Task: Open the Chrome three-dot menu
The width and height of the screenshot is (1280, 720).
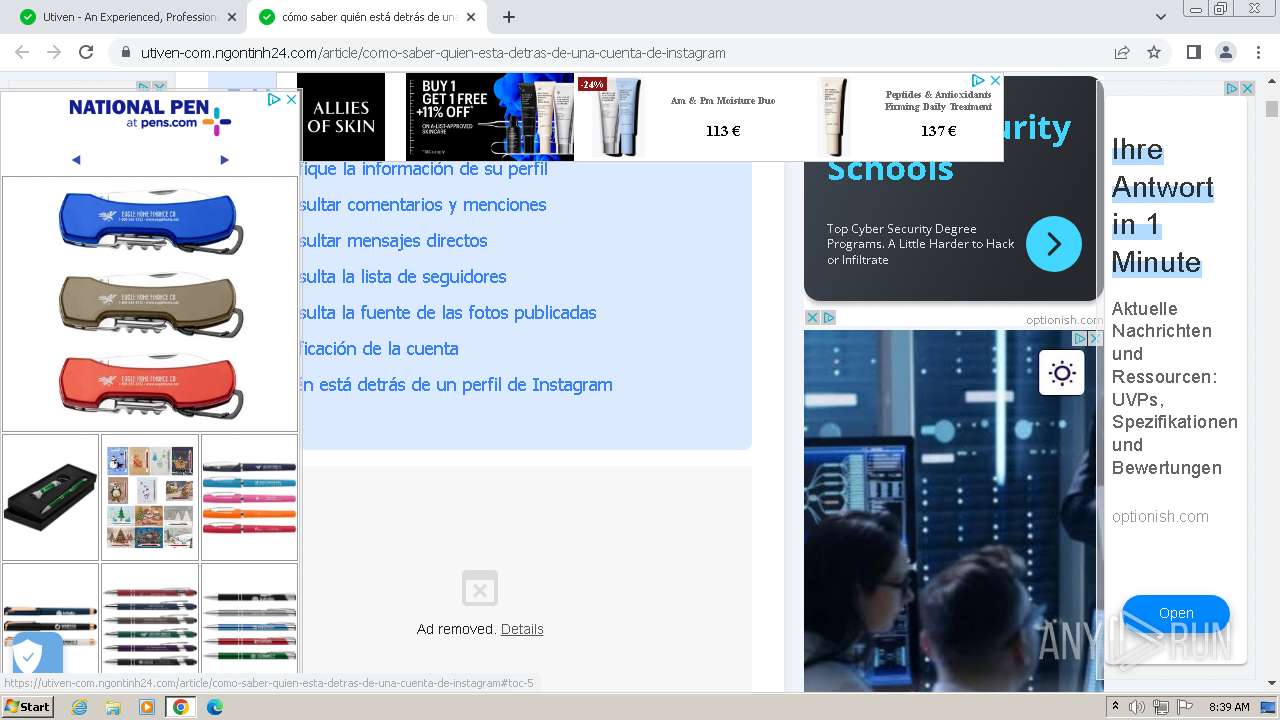Action: tap(1257, 52)
